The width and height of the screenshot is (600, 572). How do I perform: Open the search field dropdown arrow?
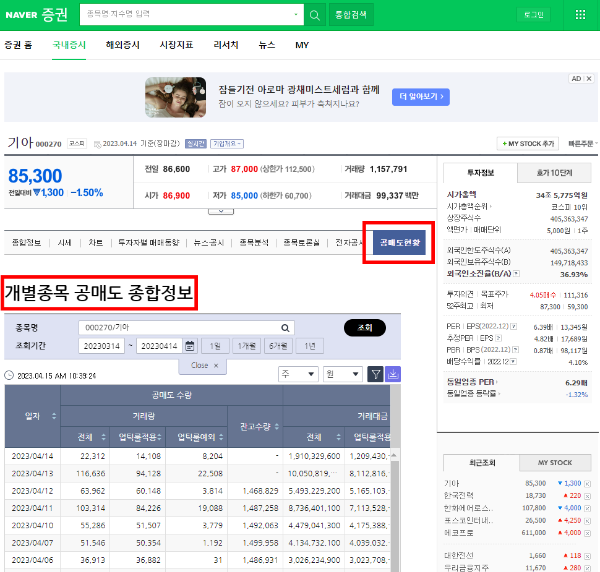point(296,15)
